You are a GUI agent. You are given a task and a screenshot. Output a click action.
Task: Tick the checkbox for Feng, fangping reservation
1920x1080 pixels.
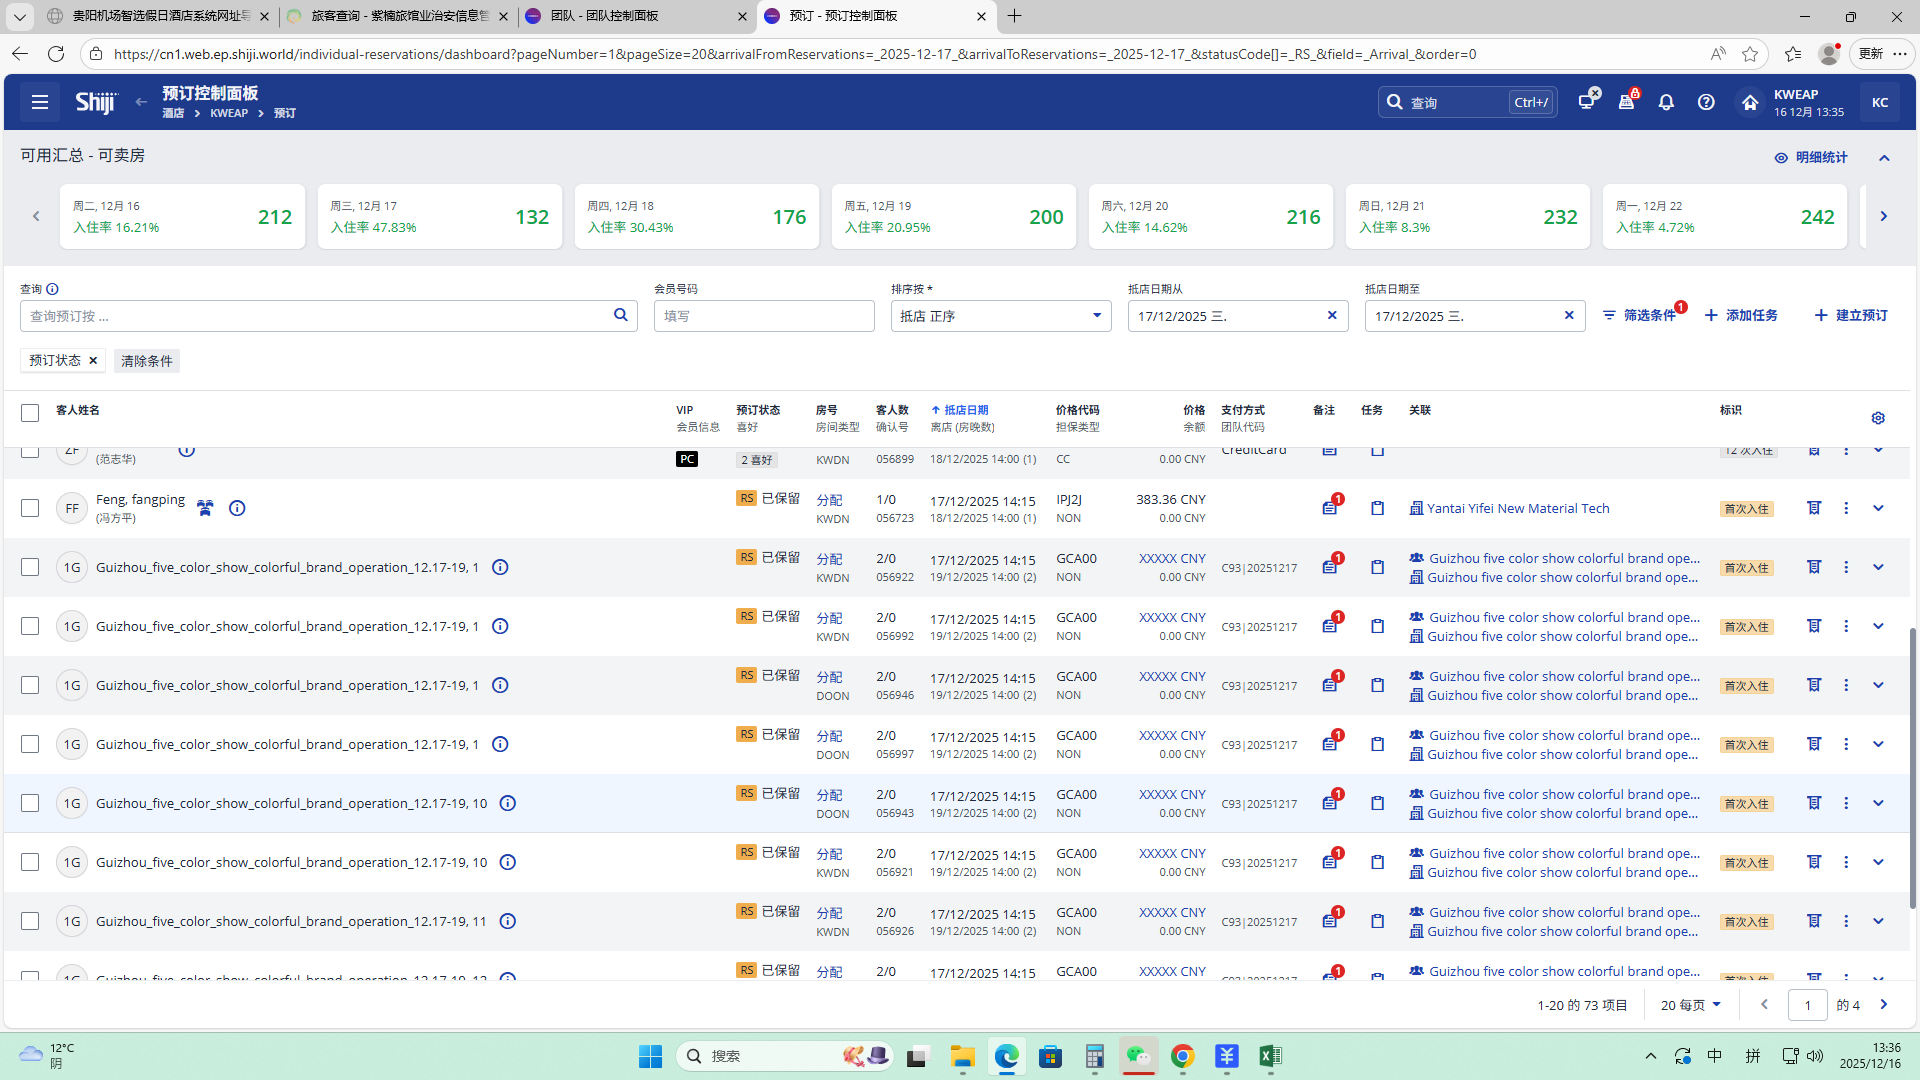point(30,508)
